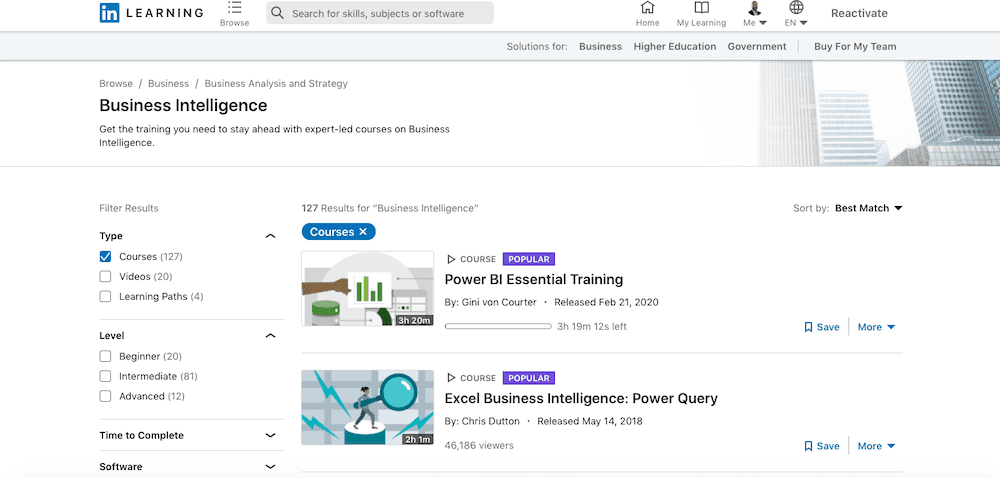Open Government solutions link
The image size is (1000, 478).
(x=757, y=47)
